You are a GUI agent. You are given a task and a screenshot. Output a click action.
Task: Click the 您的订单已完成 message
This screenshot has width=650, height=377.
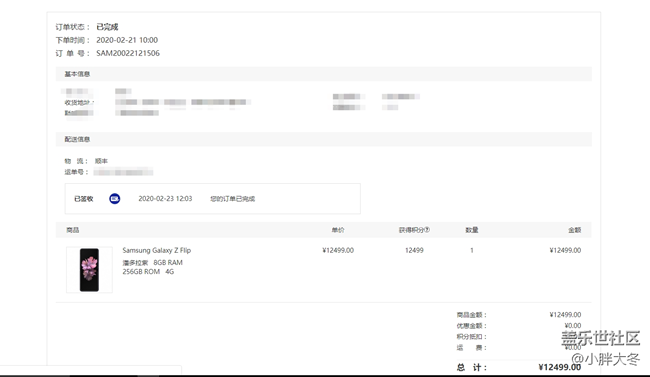coord(233,199)
